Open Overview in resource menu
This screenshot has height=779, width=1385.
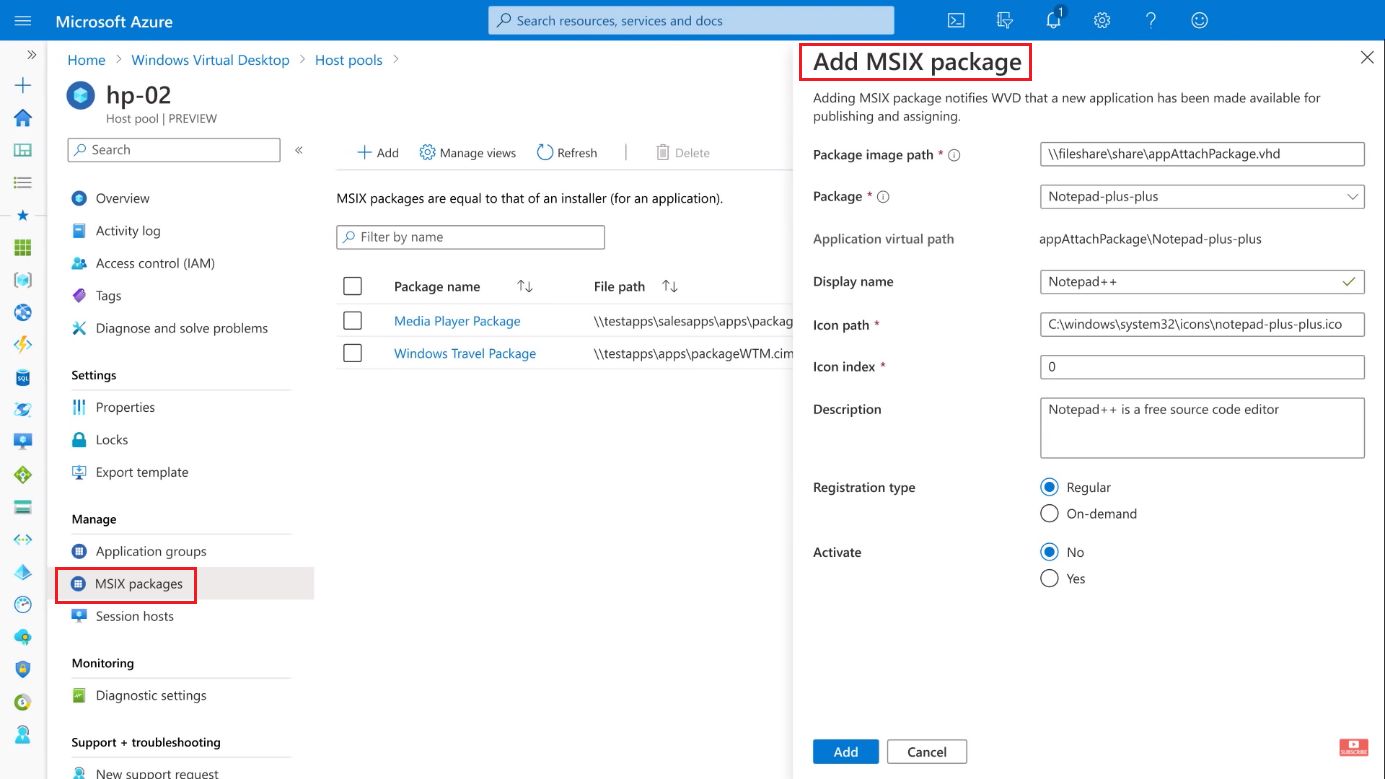[x=122, y=198]
